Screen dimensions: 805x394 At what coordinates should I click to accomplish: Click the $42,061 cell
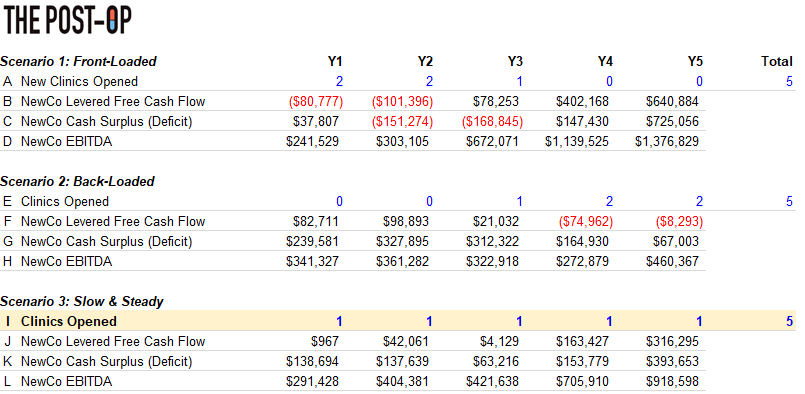tap(406, 342)
